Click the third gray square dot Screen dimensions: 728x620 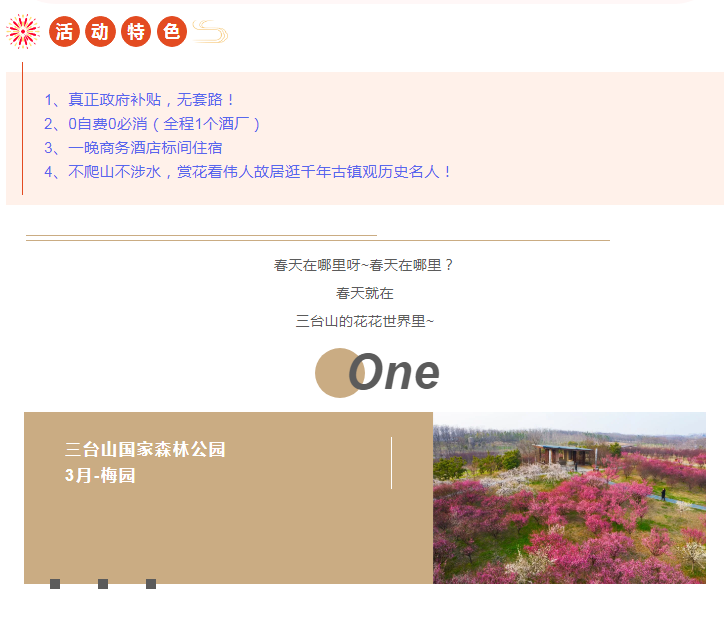pyautogui.click(x=151, y=584)
